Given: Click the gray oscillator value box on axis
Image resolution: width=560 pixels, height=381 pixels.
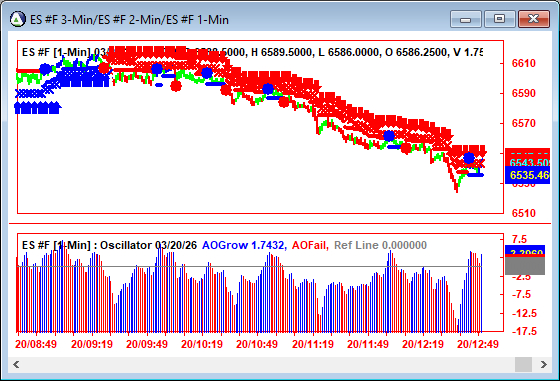Looking at the screenshot, I should [x=525, y=266].
